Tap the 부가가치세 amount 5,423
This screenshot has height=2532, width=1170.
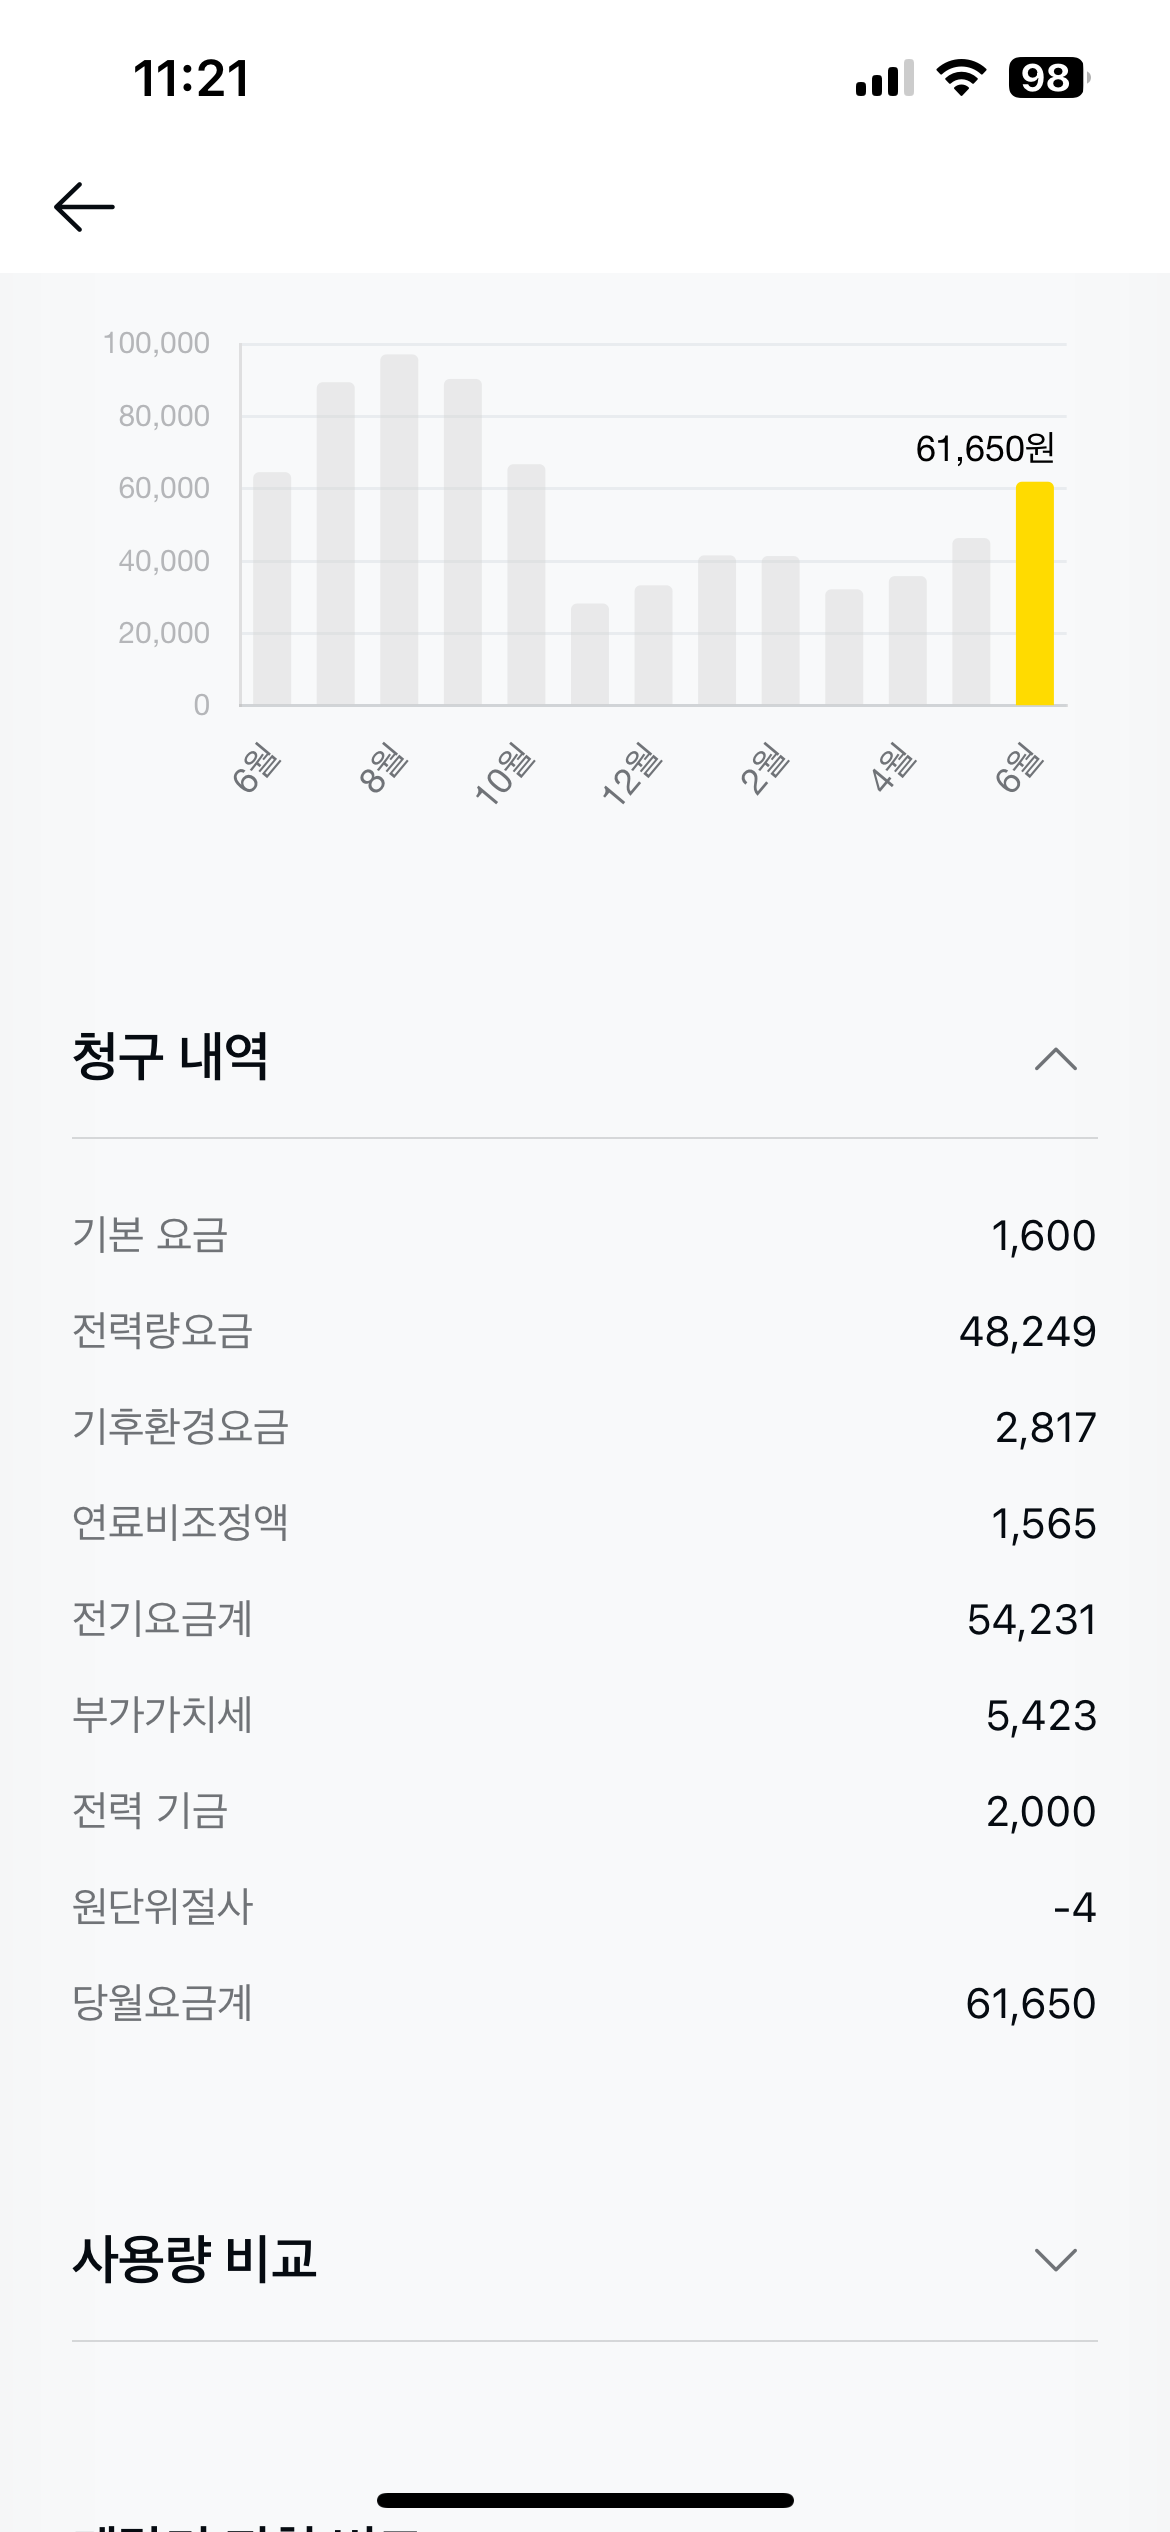(x=1041, y=1716)
